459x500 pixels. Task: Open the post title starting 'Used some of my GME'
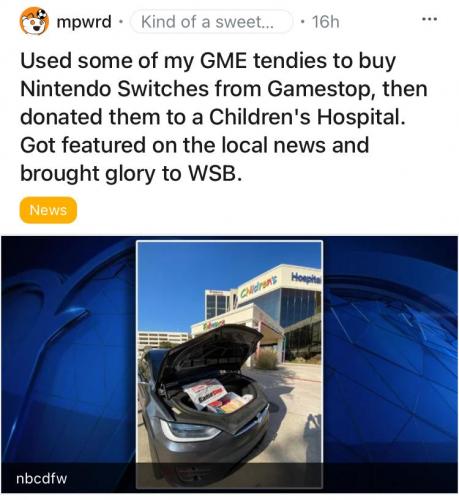pyautogui.click(x=223, y=117)
